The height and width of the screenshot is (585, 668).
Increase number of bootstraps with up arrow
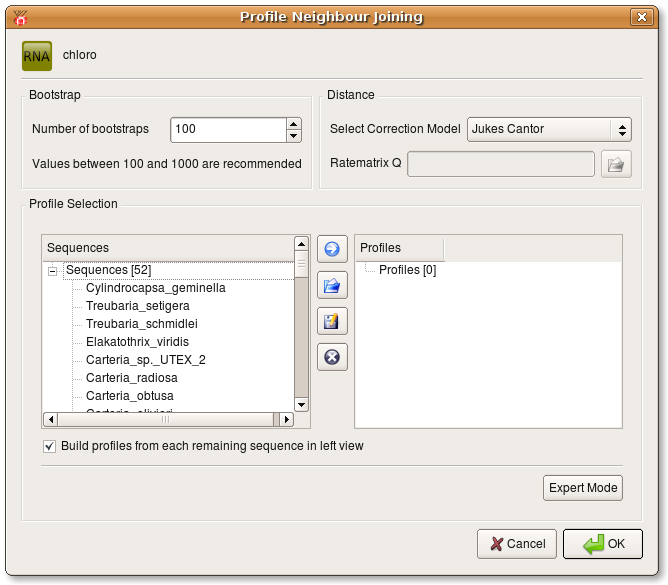pos(293,124)
